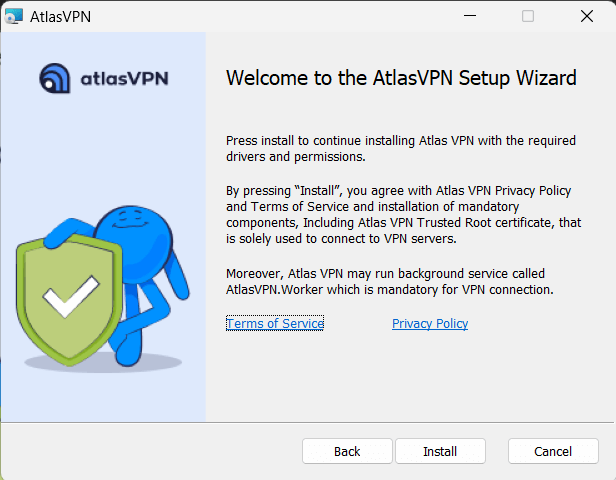
Task: Click the paragraph starting with By pressing Install
Action: pyautogui.click(x=400, y=215)
